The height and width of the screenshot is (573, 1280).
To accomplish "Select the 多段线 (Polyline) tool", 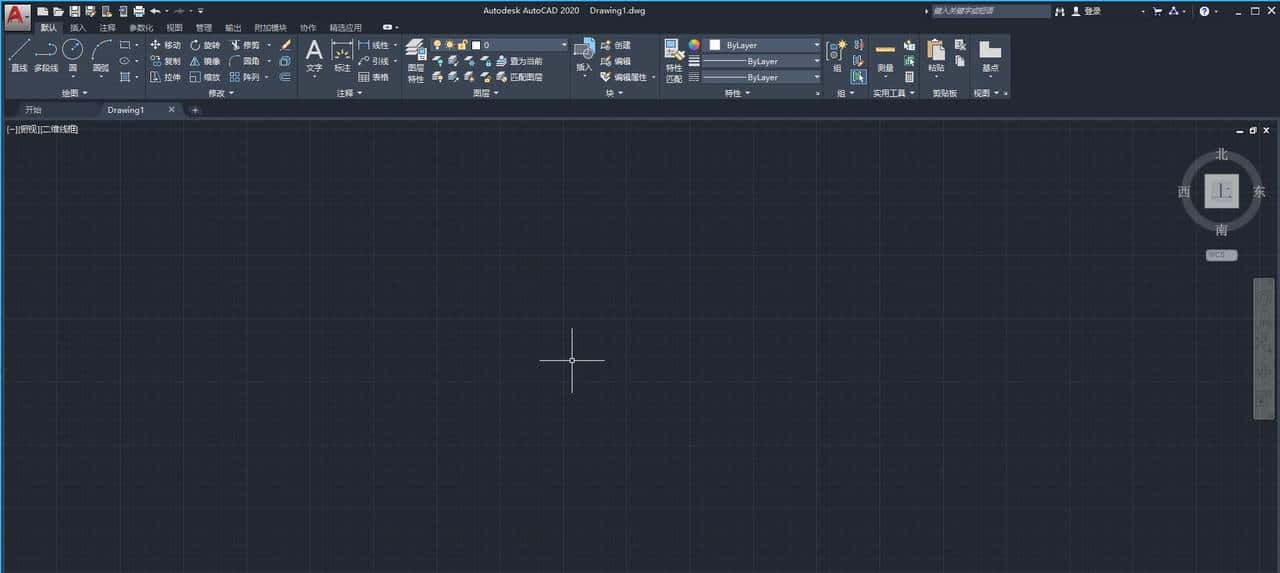I will (x=46, y=56).
